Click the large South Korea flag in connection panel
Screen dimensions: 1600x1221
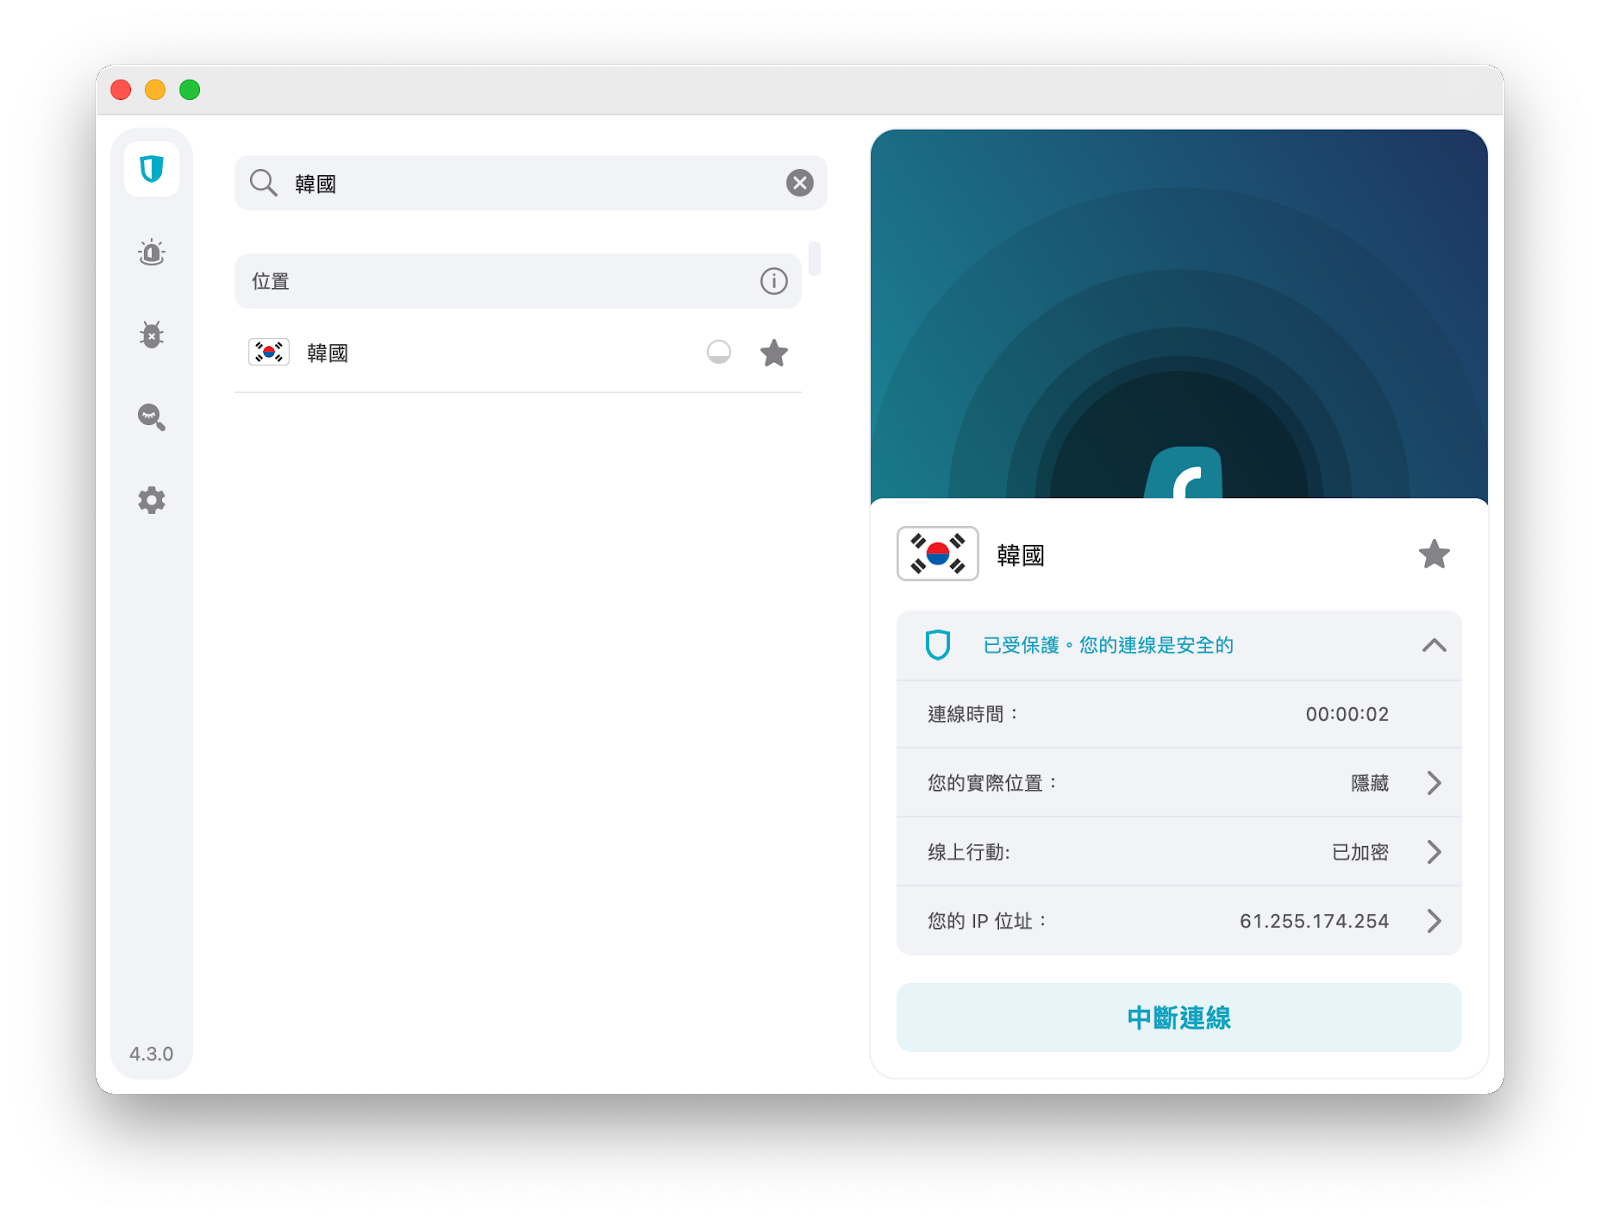(x=938, y=554)
